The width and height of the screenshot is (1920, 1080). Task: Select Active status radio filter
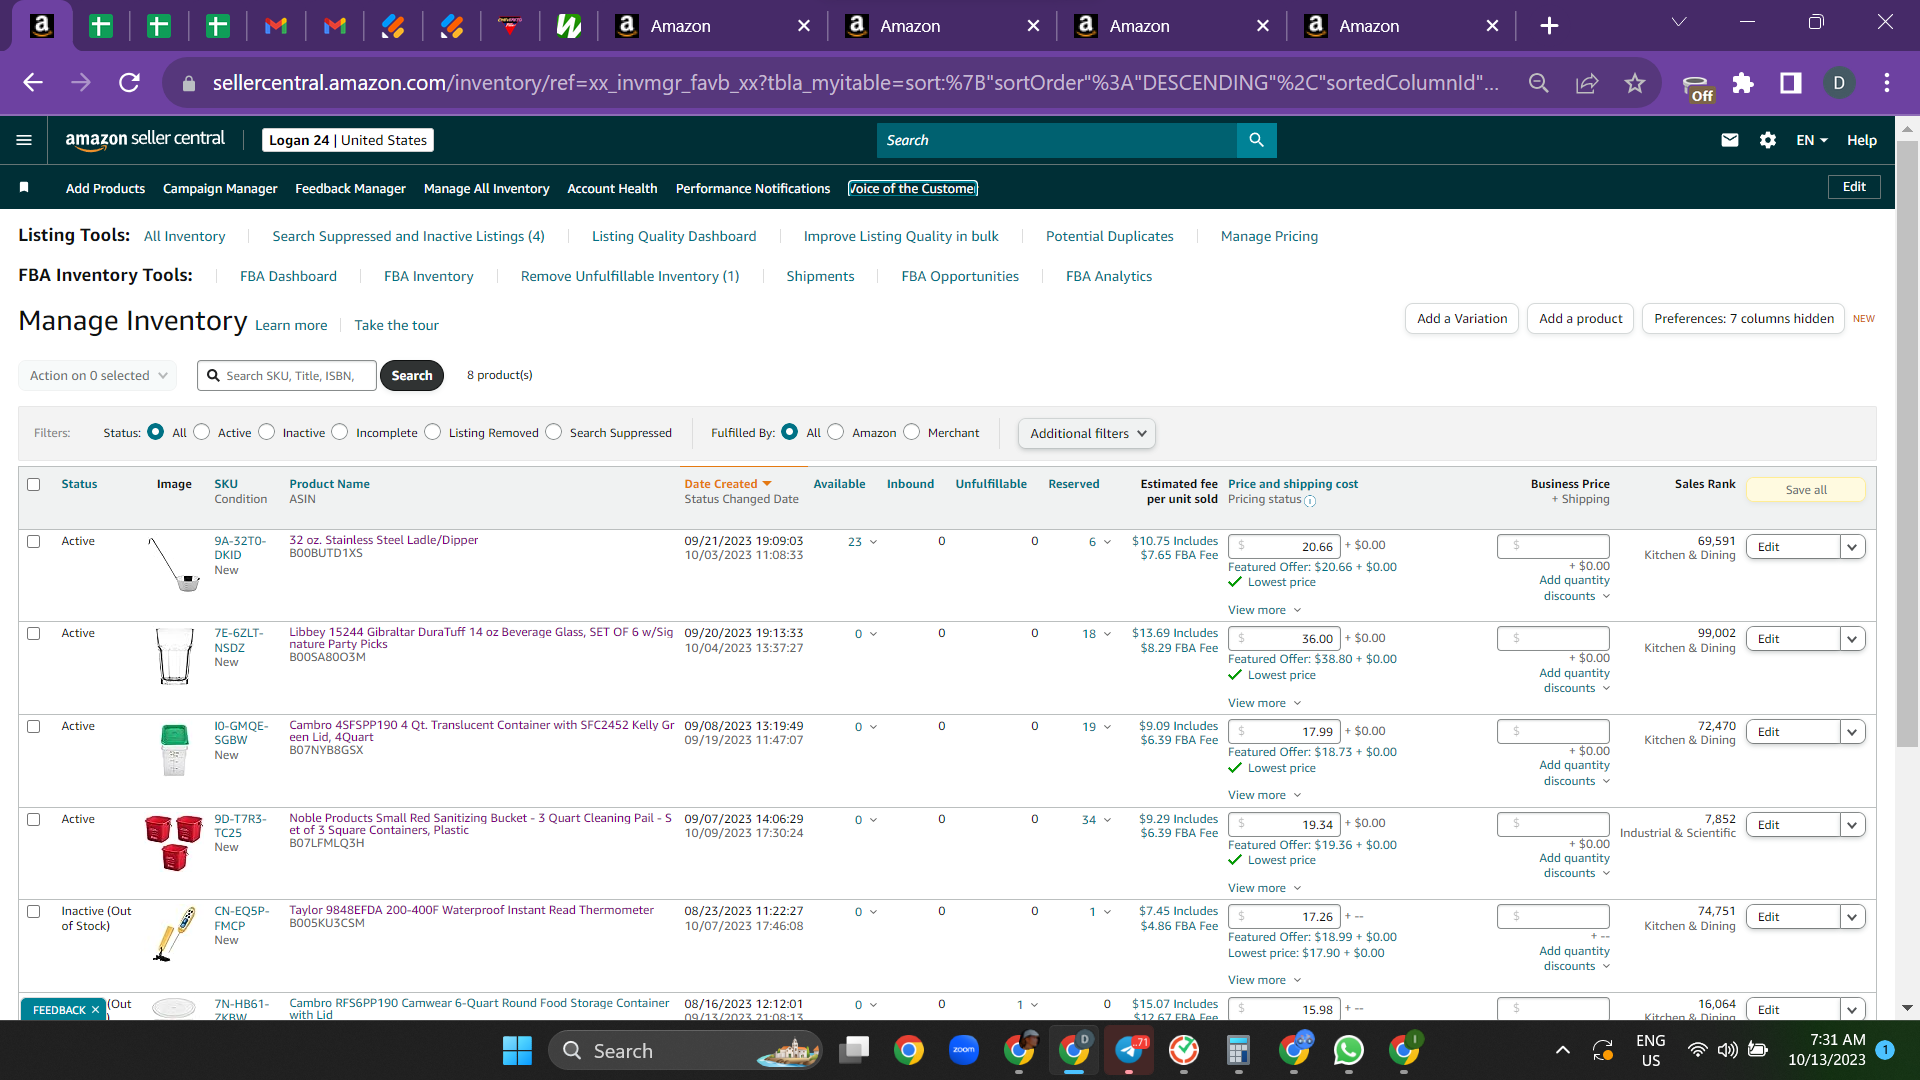tap(202, 432)
